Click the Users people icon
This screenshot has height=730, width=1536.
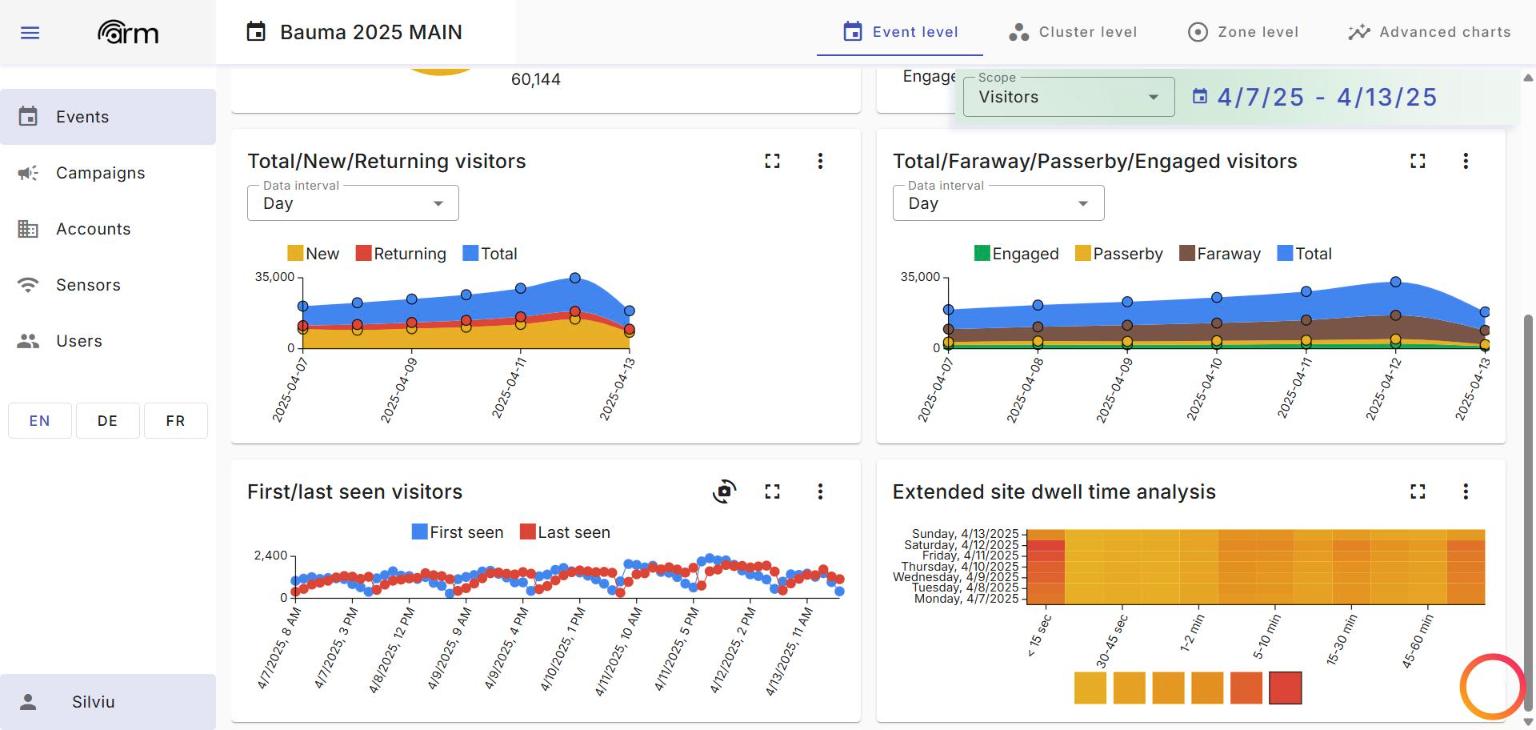29,341
